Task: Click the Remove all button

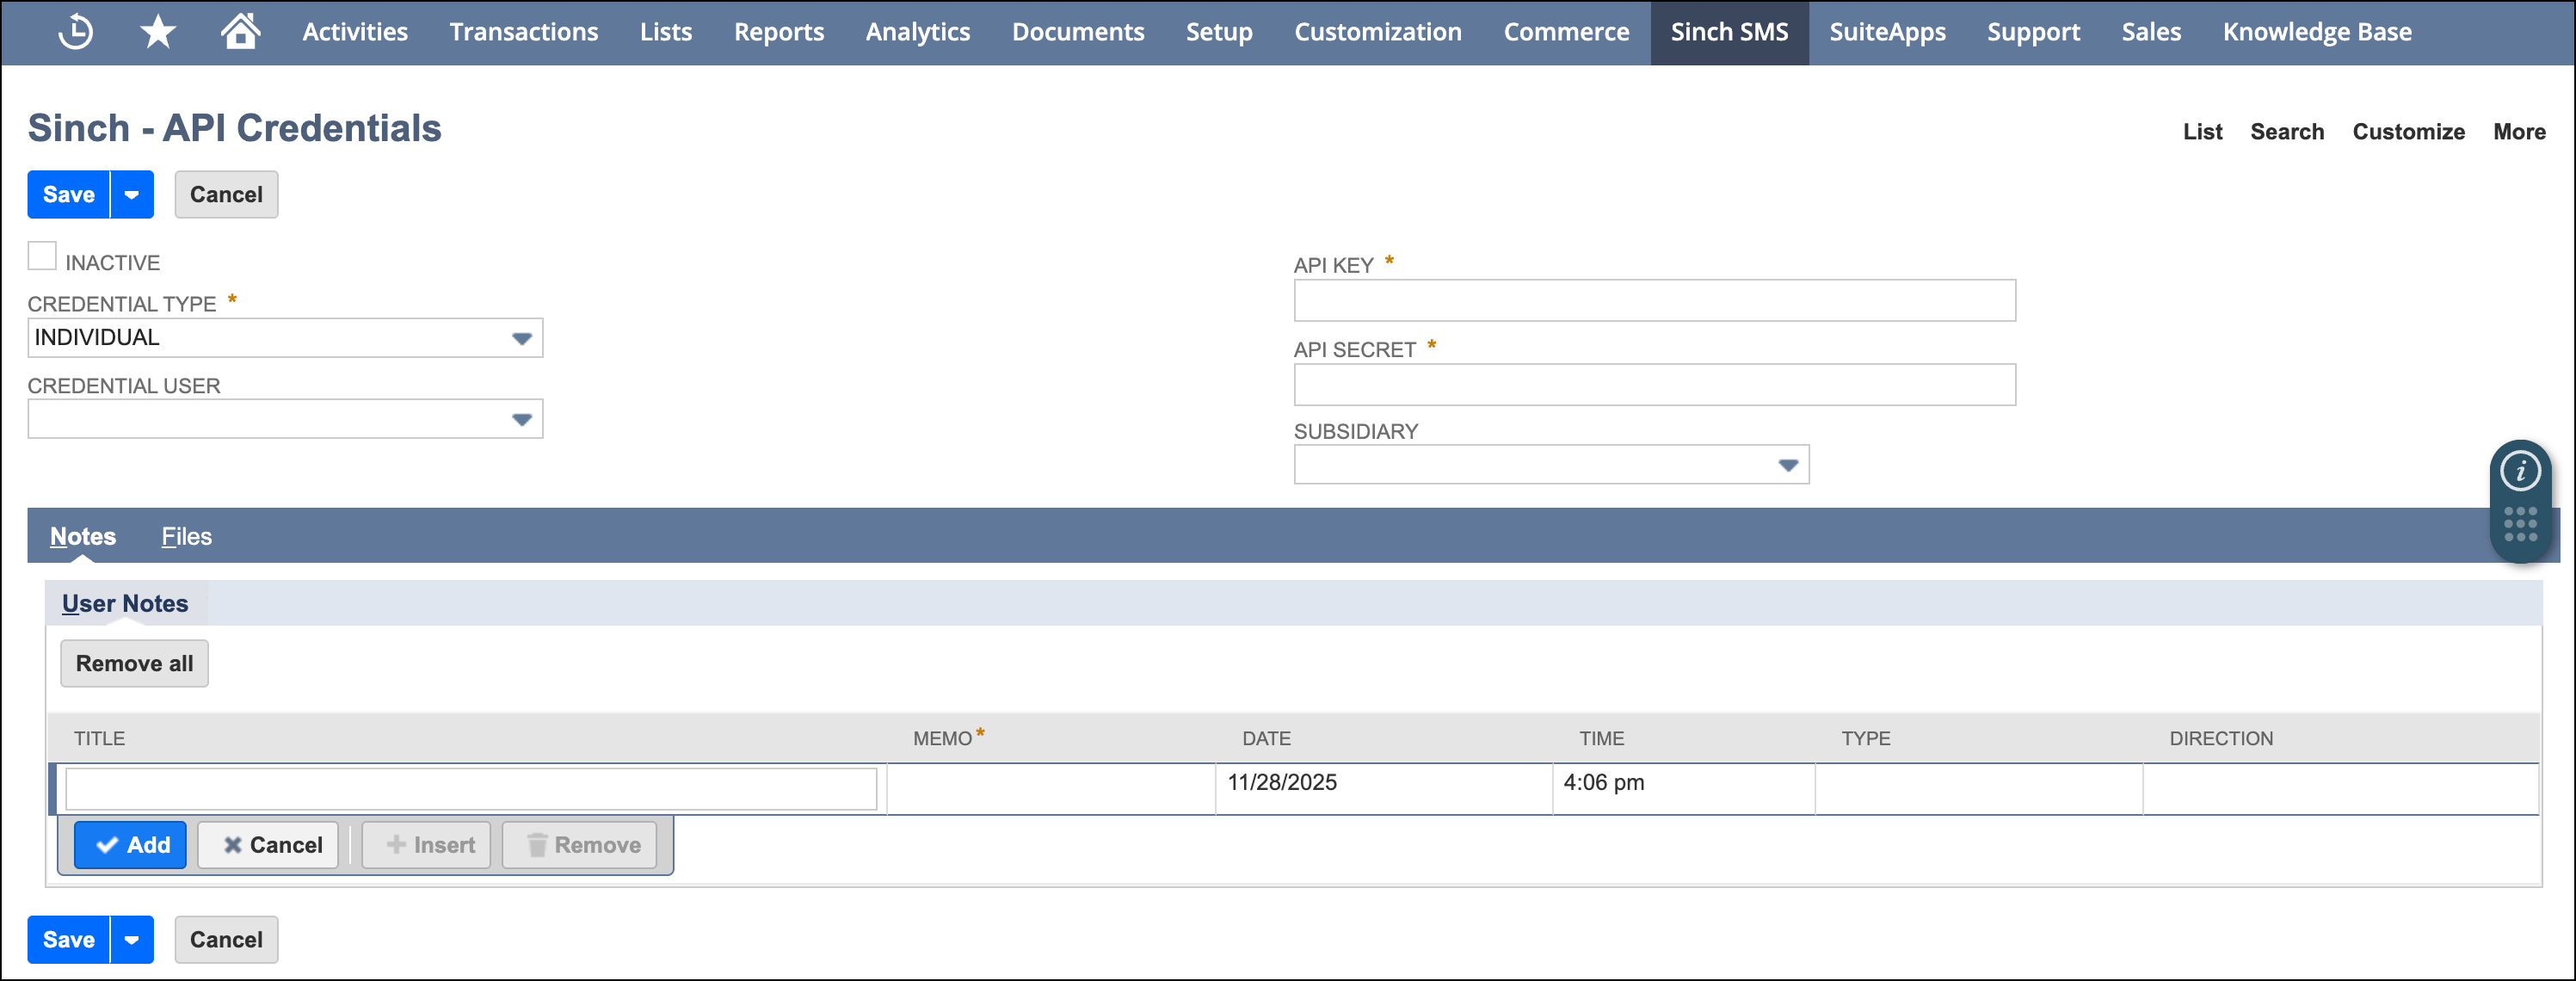Action: [134, 663]
